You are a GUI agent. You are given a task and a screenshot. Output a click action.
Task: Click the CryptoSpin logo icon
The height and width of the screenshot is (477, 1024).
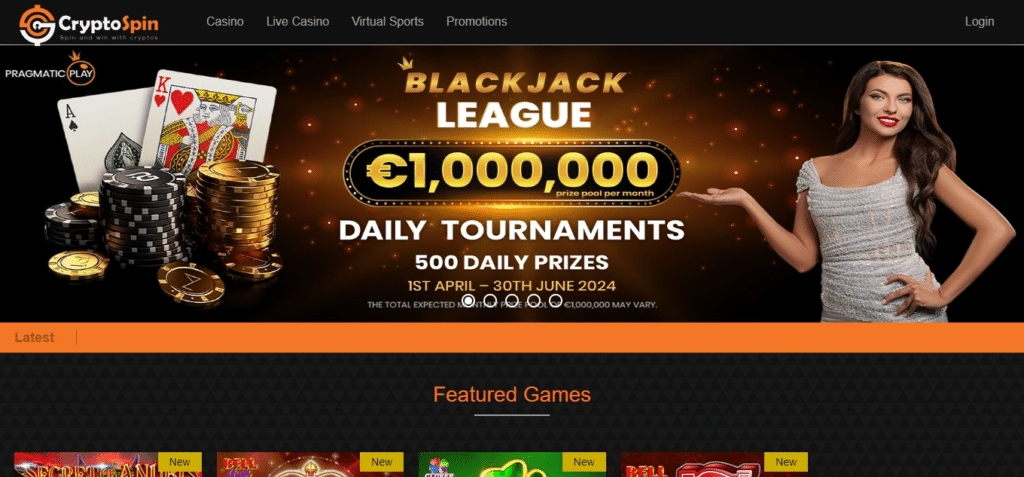click(x=37, y=24)
